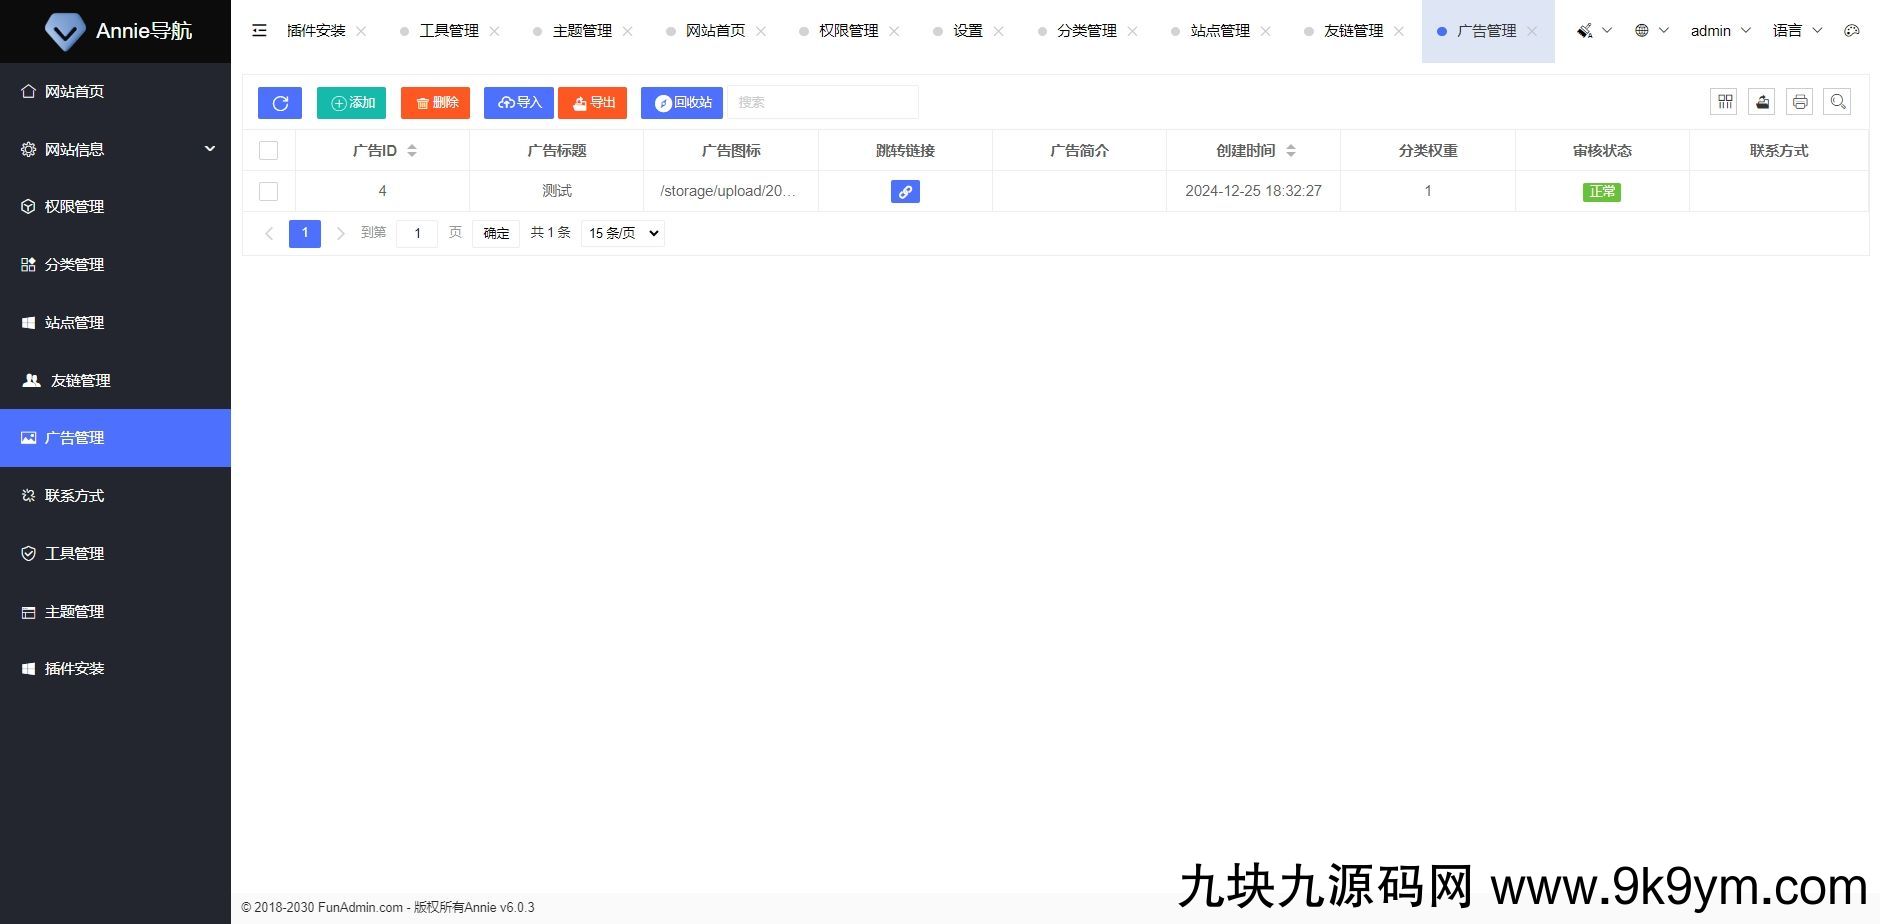This screenshot has height=924, width=1880.
Task: Open the jump link icon for ad 4
Action: pos(905,191)
